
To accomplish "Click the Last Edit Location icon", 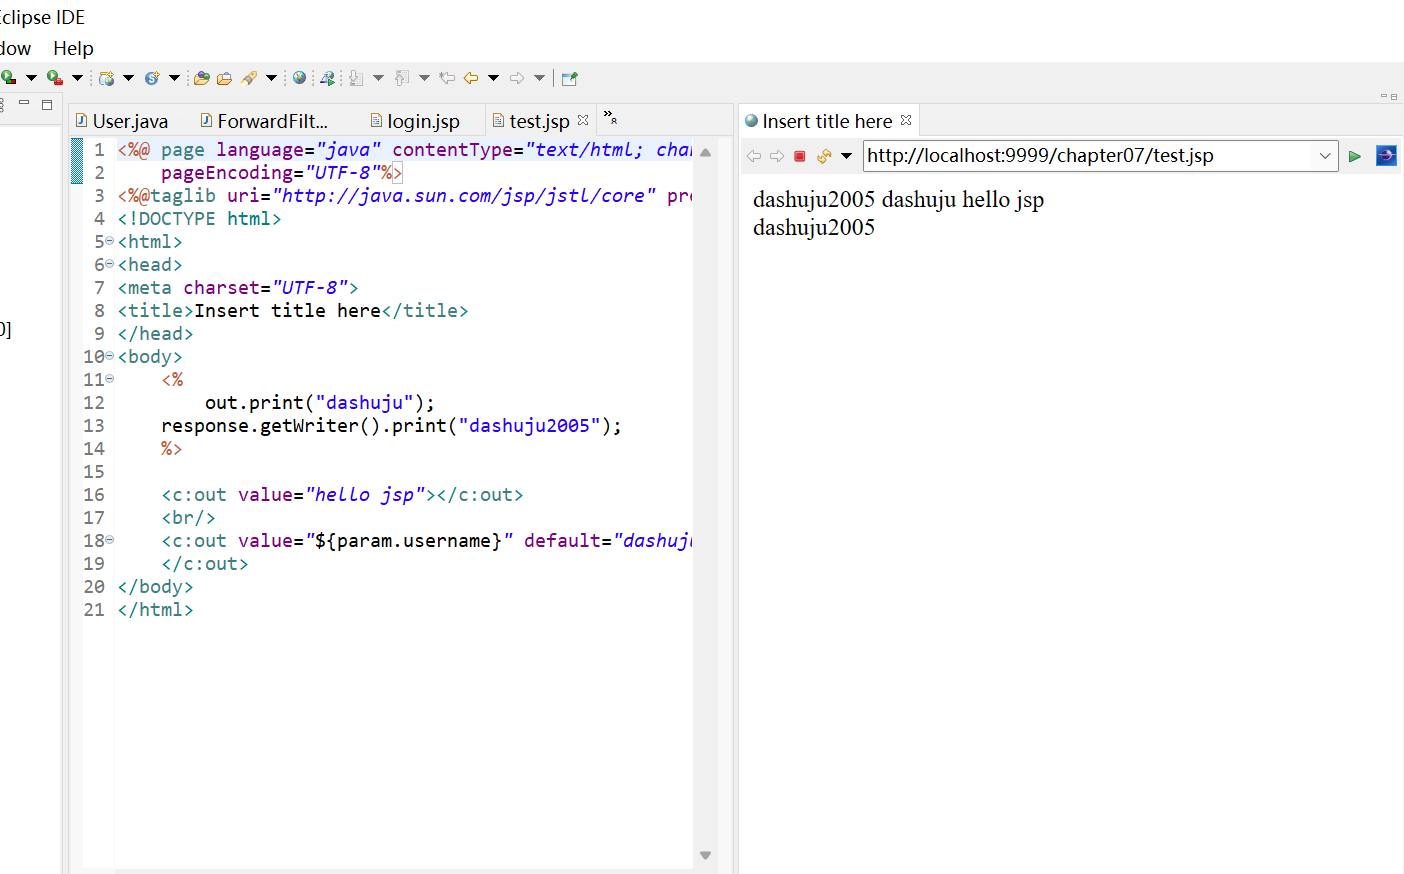I will point(447,78).
